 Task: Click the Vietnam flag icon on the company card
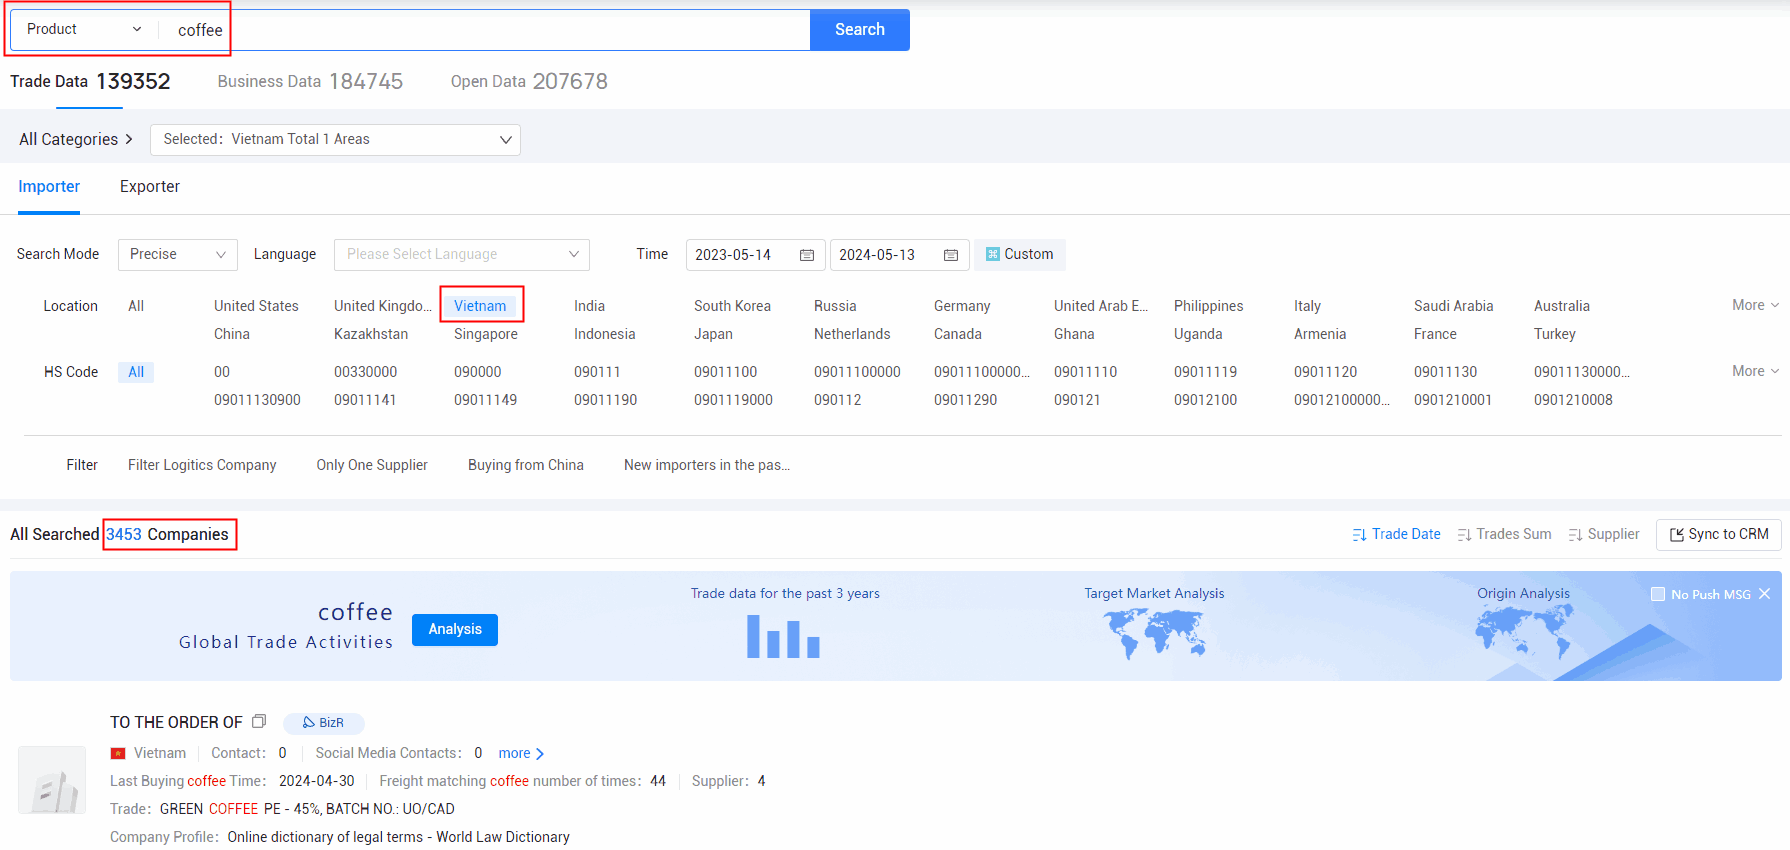click(118, 754)
